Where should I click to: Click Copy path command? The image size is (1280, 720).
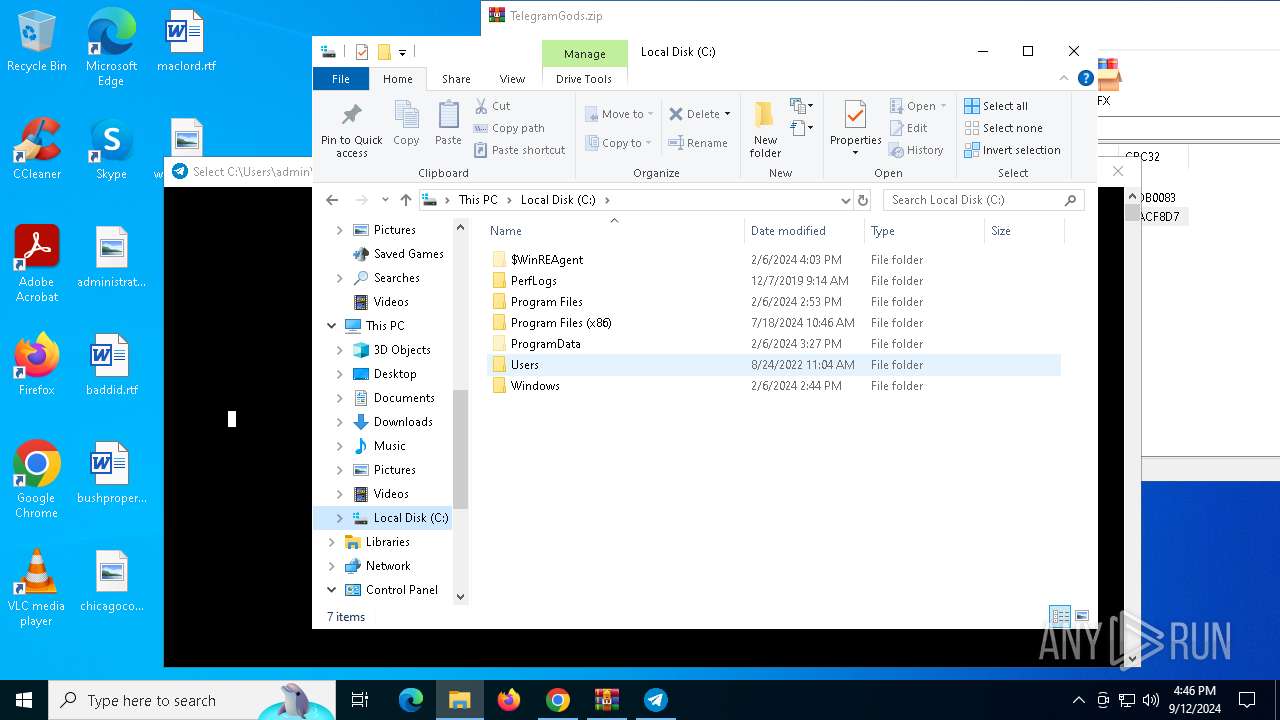tap(509, 128)
